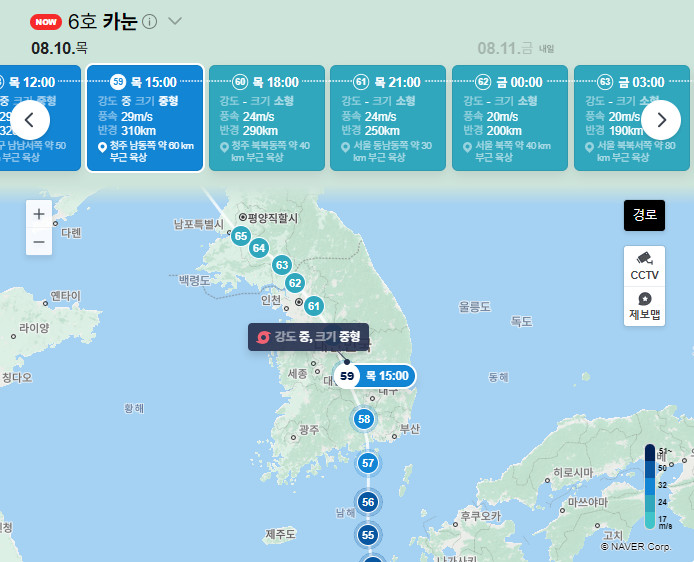Click the info icon next to 카눈

coord(150,21)
